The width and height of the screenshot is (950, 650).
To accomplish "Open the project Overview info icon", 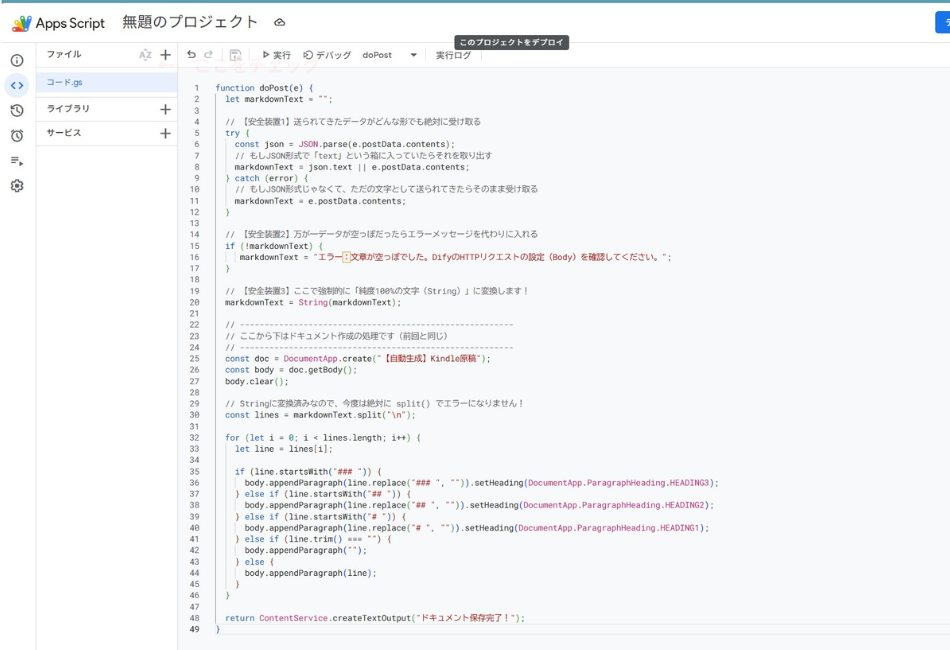I will click(x=17, y=60).
